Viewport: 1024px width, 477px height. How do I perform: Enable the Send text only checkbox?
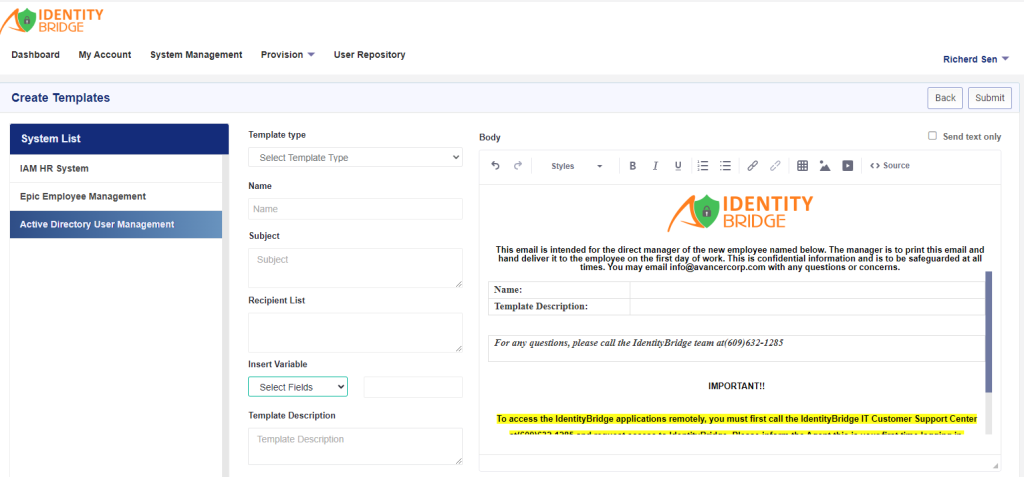point(933,136)
